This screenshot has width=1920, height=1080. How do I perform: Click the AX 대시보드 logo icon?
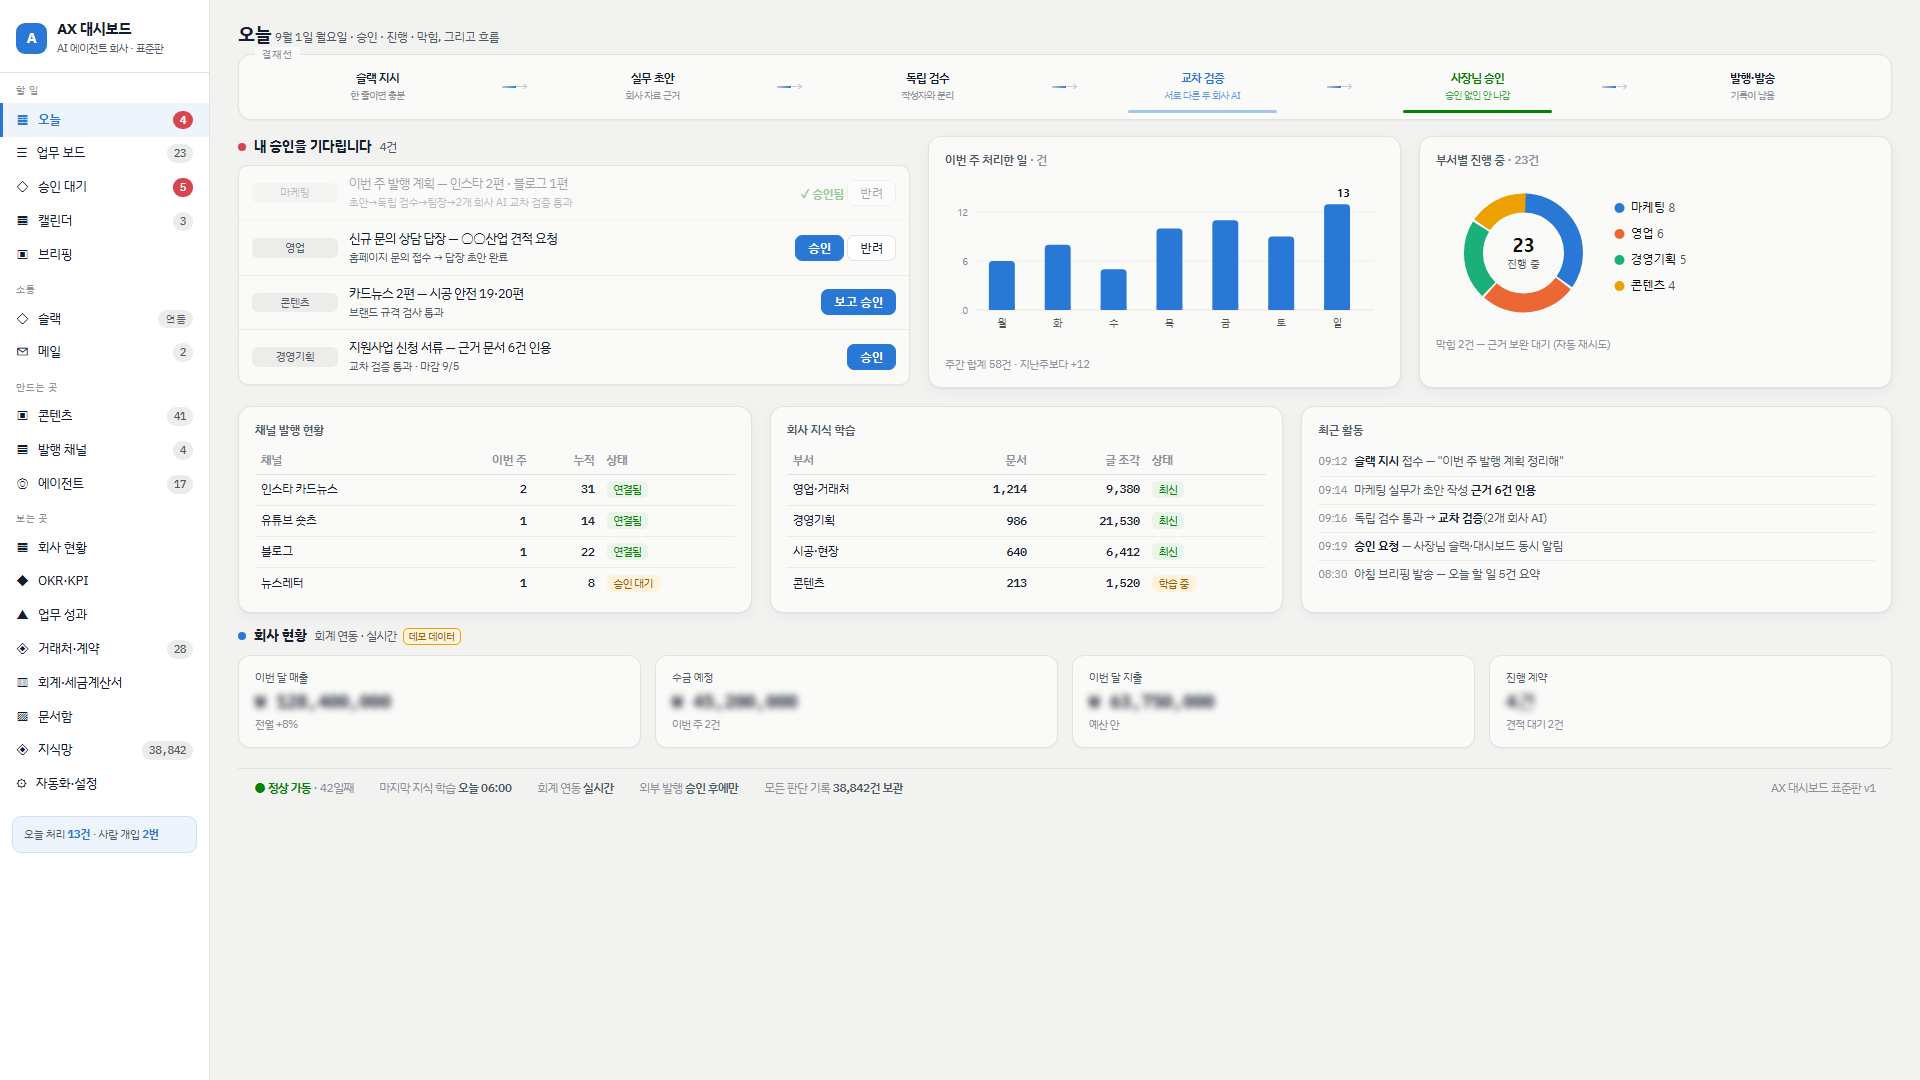[31, 38]
